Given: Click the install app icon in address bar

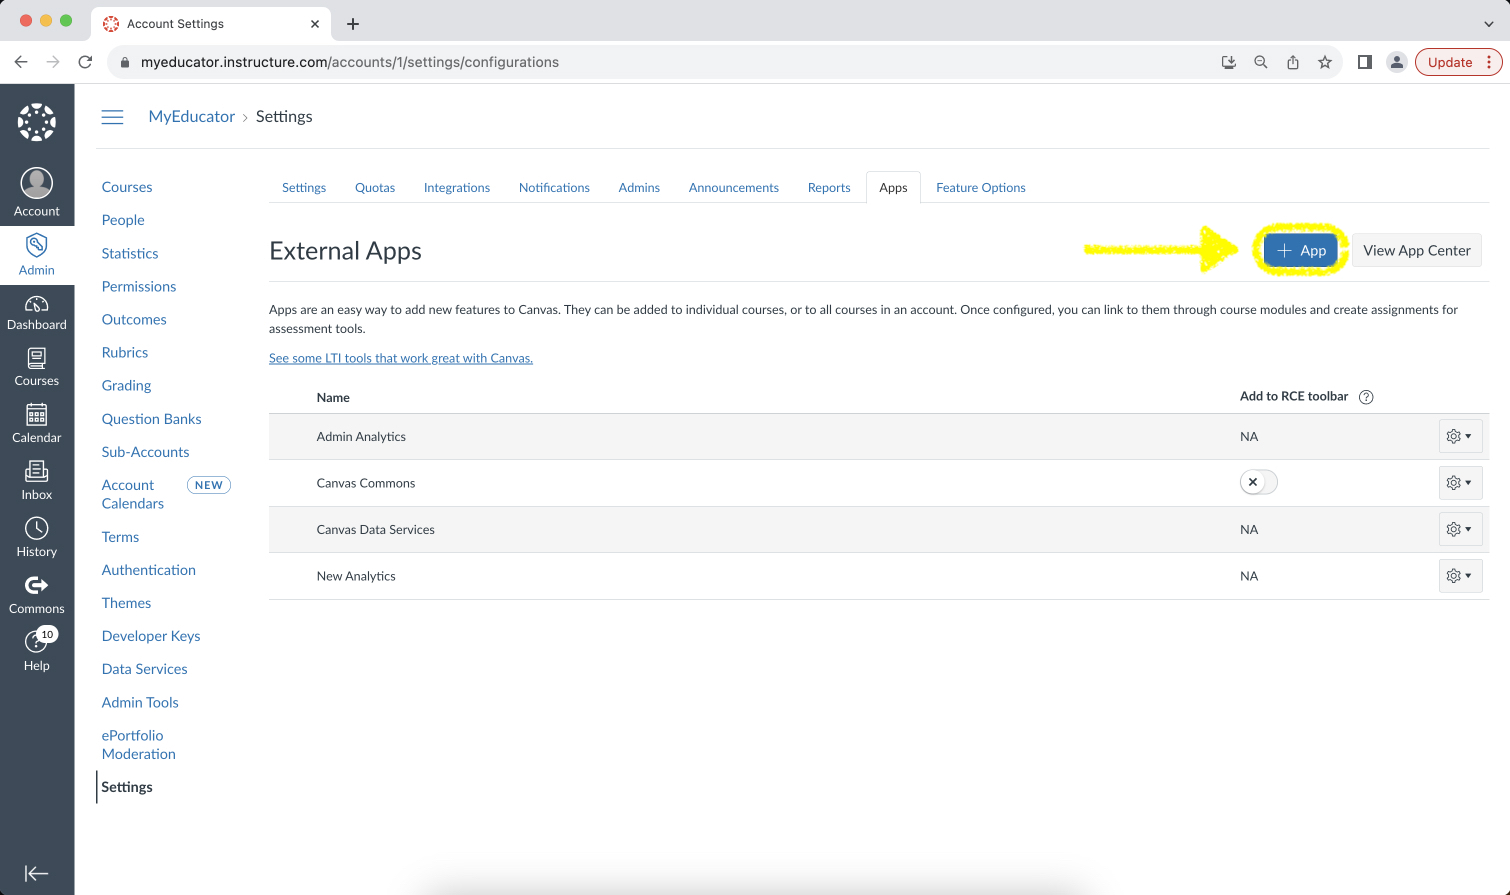Looking at the screenshot, I should pos(1229,62).
